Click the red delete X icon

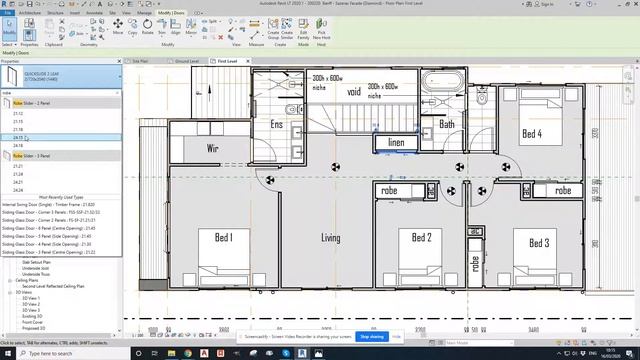click(x=220, y=37)
